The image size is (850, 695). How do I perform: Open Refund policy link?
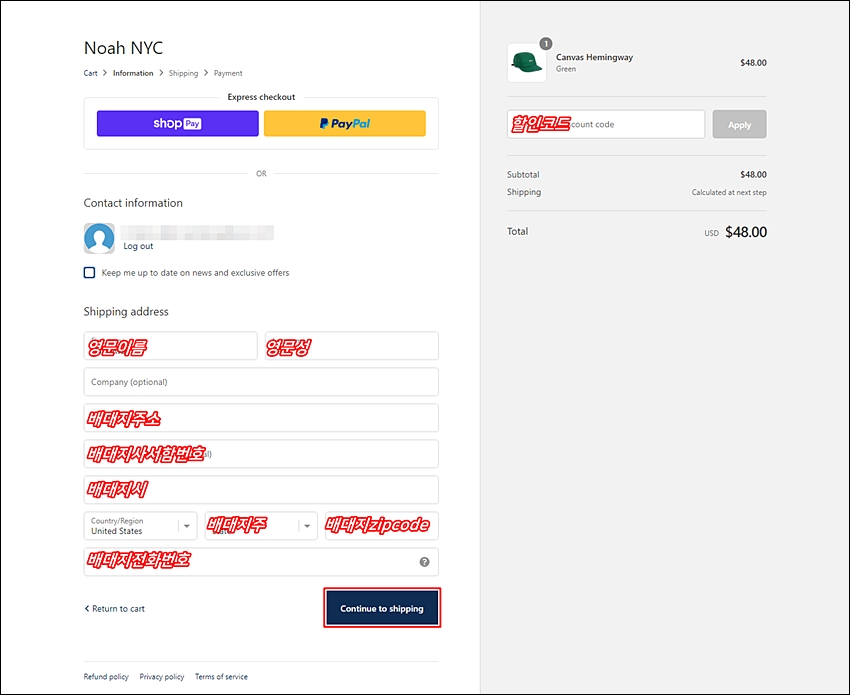106,677
